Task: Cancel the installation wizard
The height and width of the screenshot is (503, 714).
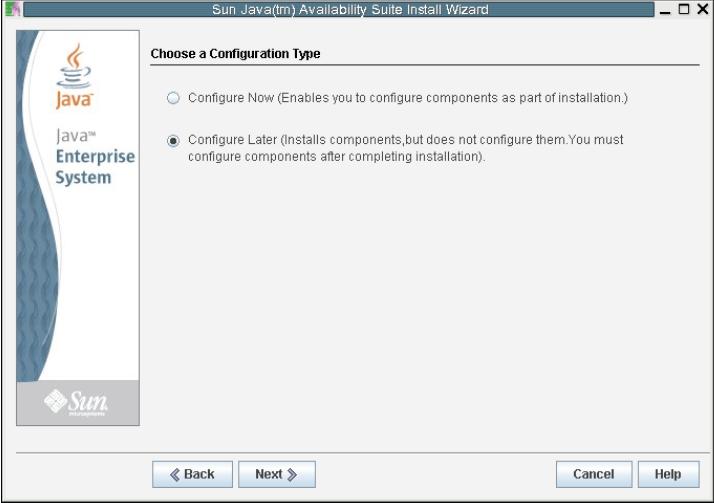Action: click(x=594, y=474)
